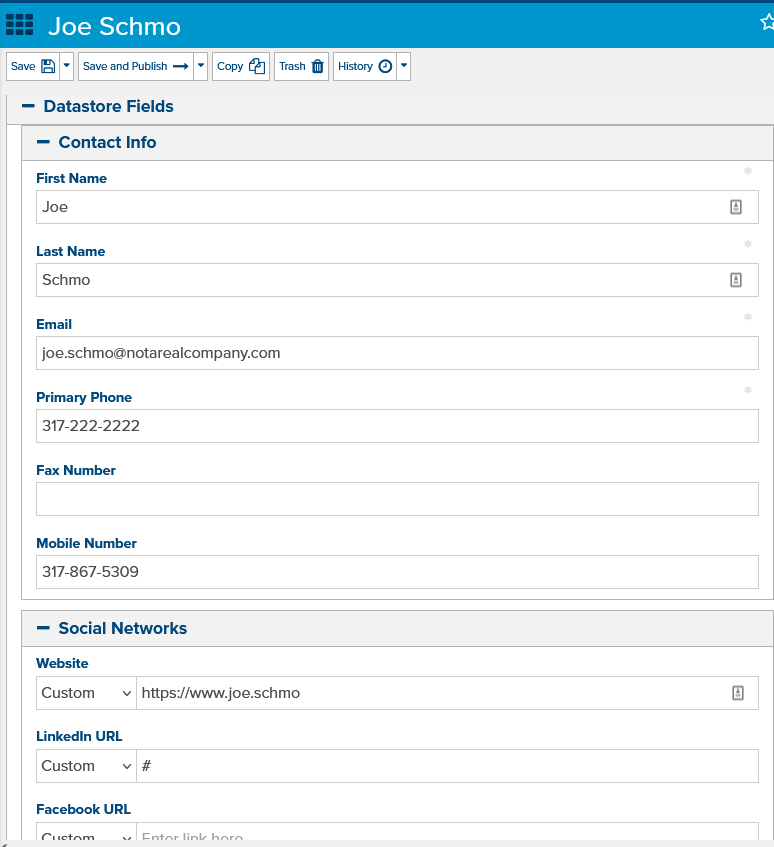The width and height of the screenshot is (774, 847).
Task: Click the Primary Phone label
Action: point(84,398)
